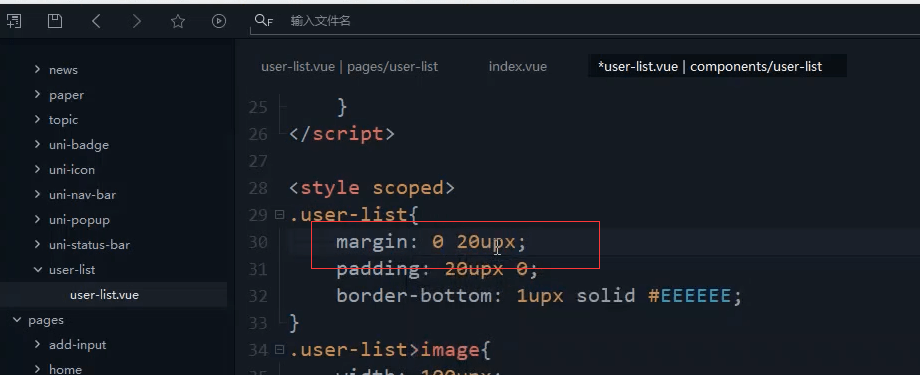Viewport: 920px width, 375px height.
Task: Switch to user-list.vue pages/user-list tab
Action: point(350,66)
